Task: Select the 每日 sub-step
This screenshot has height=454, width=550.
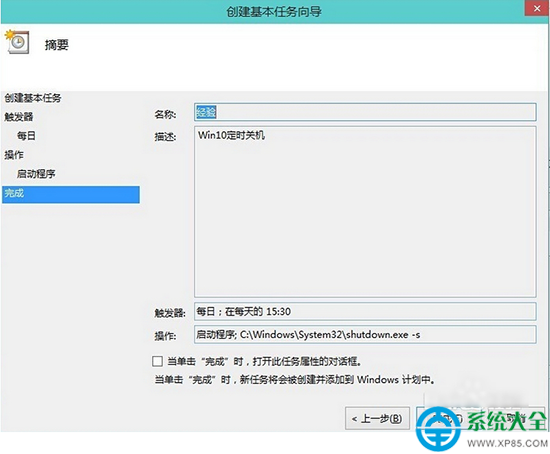Action: tap(26, 136)
